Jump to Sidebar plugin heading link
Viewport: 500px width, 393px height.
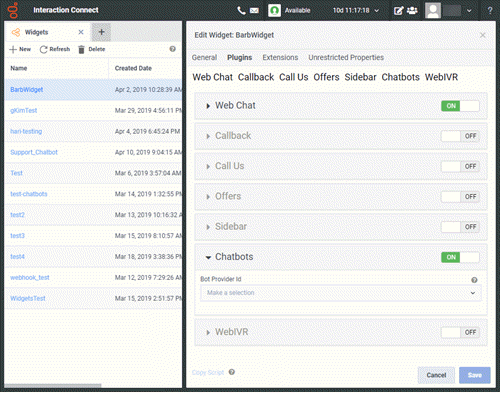[x=360, y=77]
